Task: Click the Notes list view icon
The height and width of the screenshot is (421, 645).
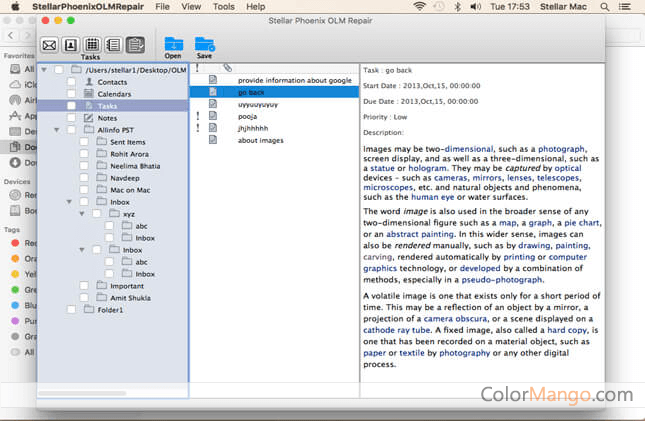Action: point(113,44)
